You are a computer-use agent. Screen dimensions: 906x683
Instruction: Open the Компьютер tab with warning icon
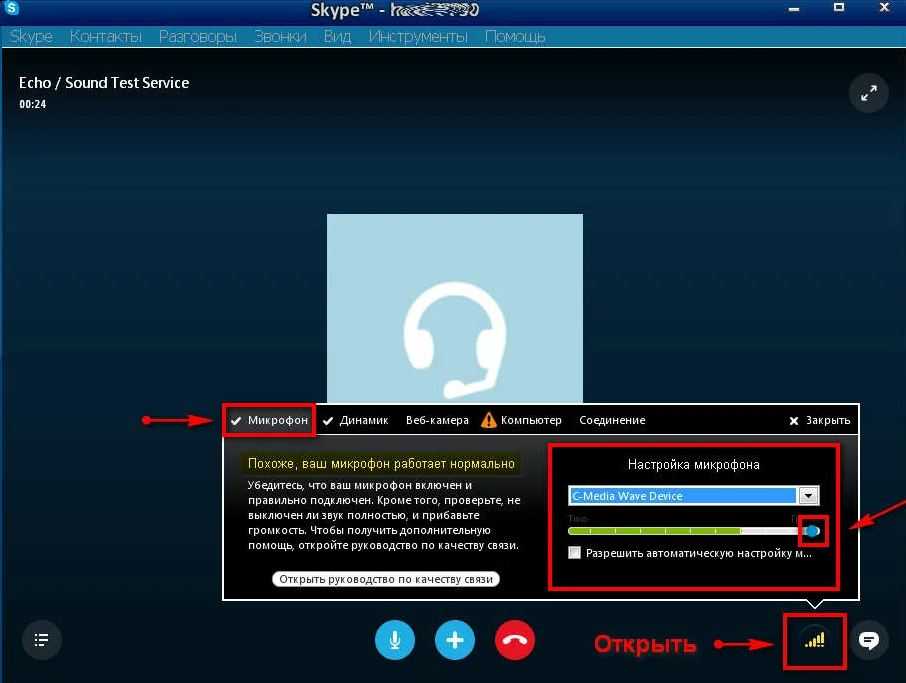point(522,420)
